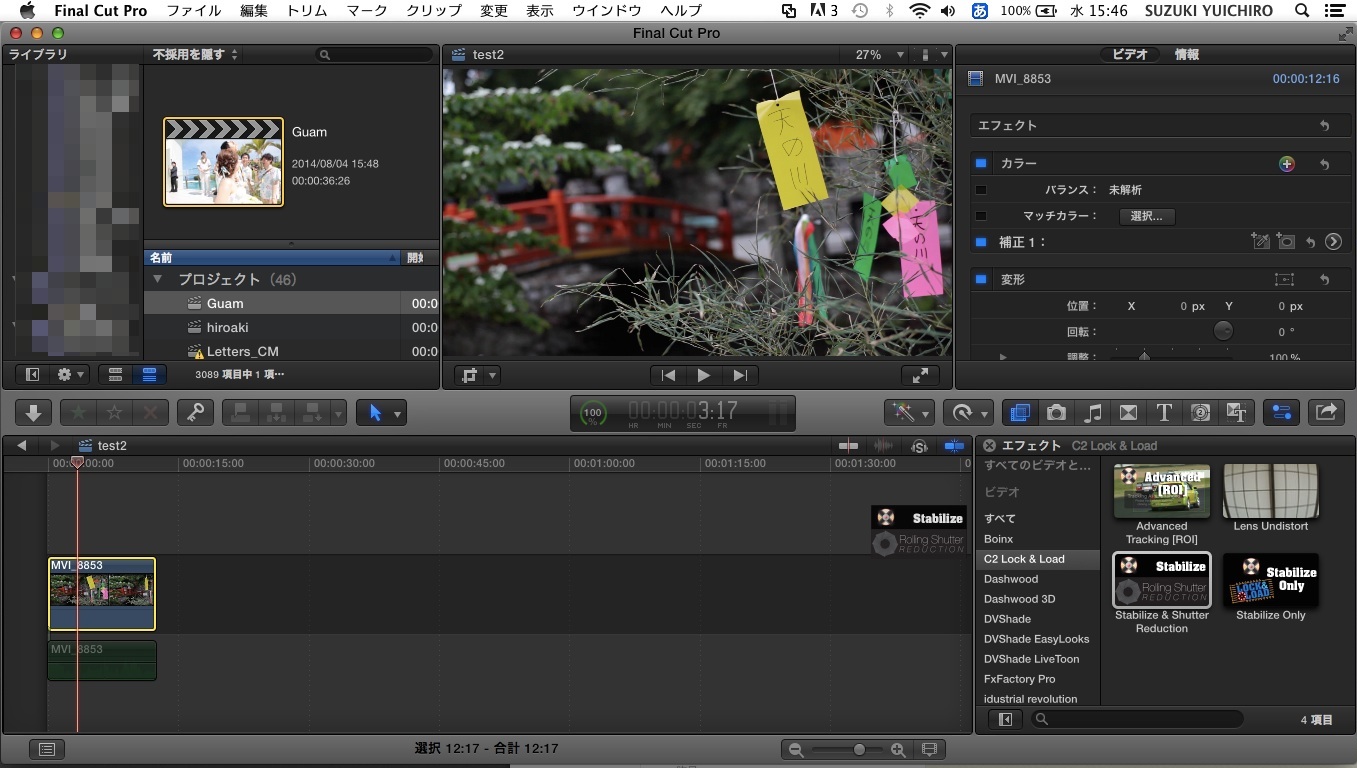Click the Unrate outline star button
The image size is (1357, 768).
click(115, 412)
